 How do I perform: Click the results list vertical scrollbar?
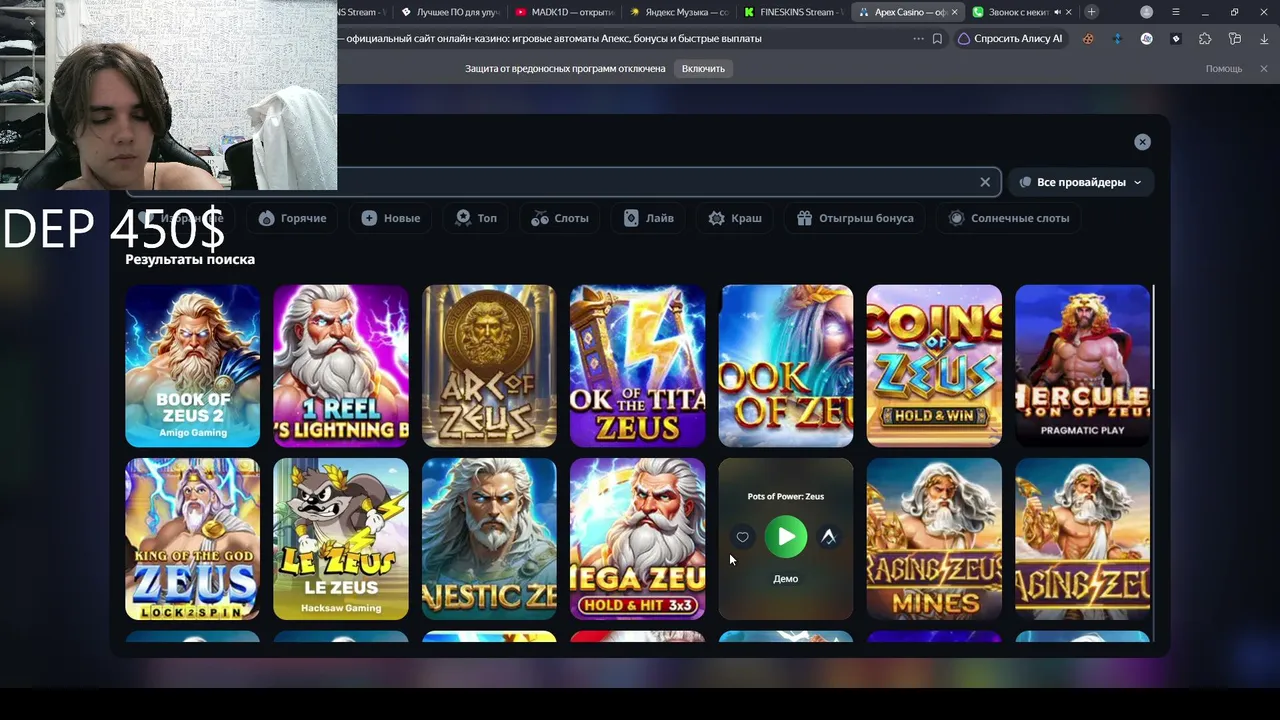tap(1154, 337)
